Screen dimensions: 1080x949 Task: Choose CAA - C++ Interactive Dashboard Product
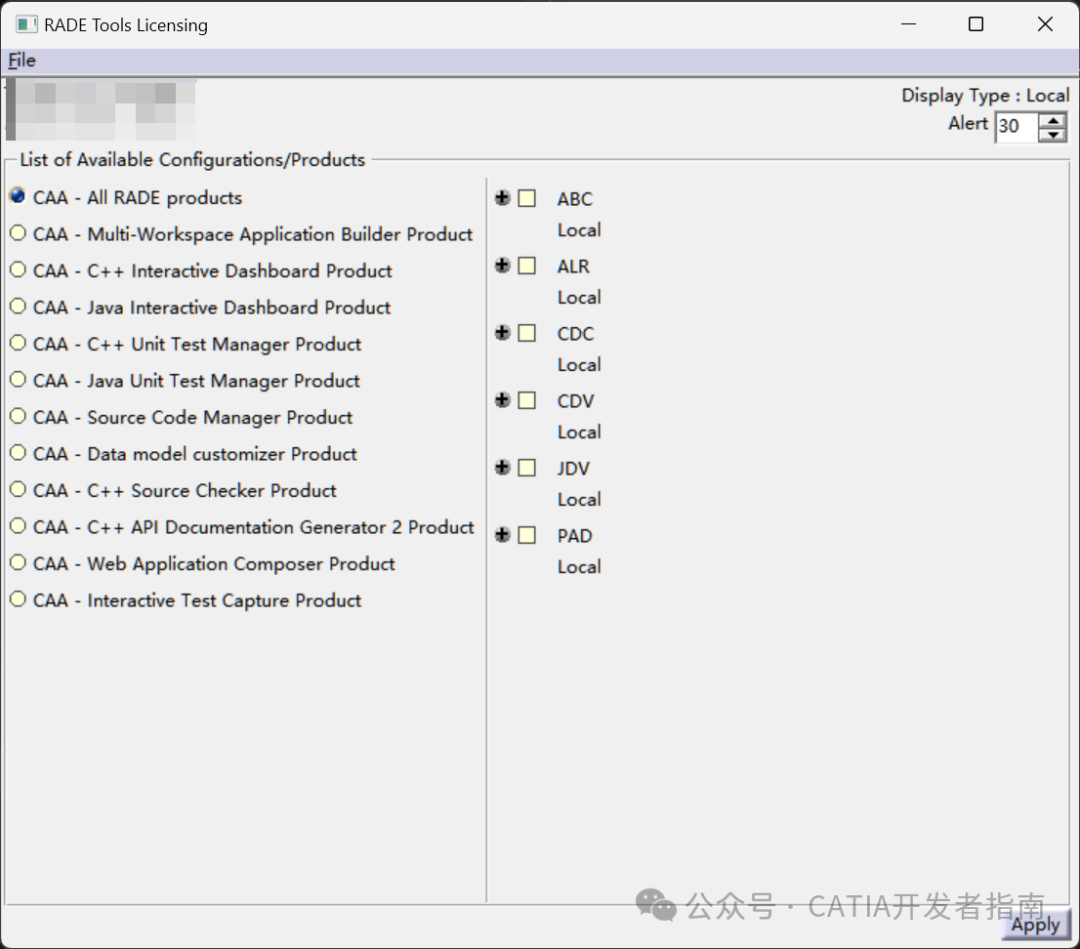coord(18,270)
